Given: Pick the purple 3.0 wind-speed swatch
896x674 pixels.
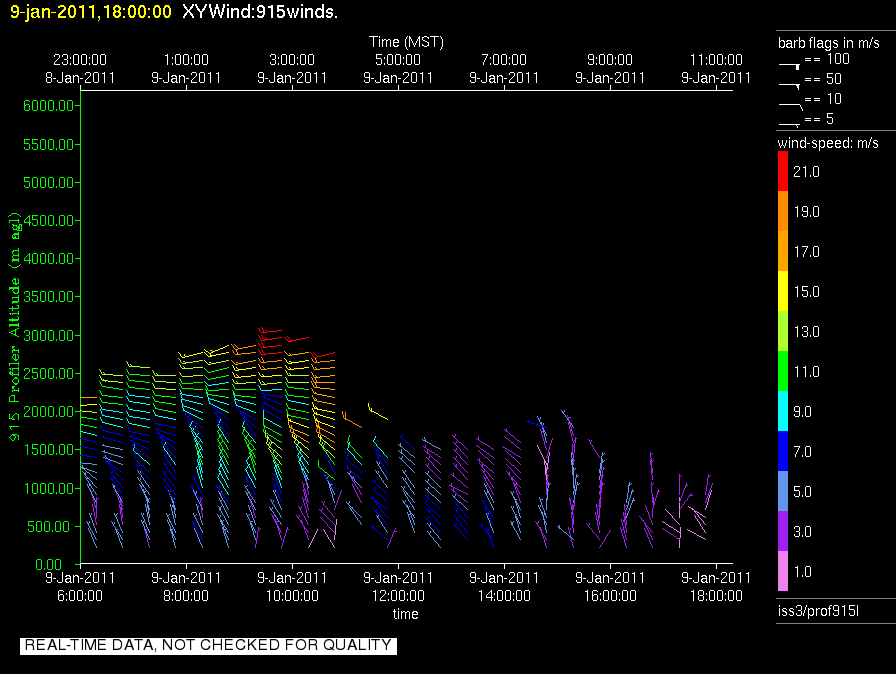Looking at the screenshot, I should (784, 532).
